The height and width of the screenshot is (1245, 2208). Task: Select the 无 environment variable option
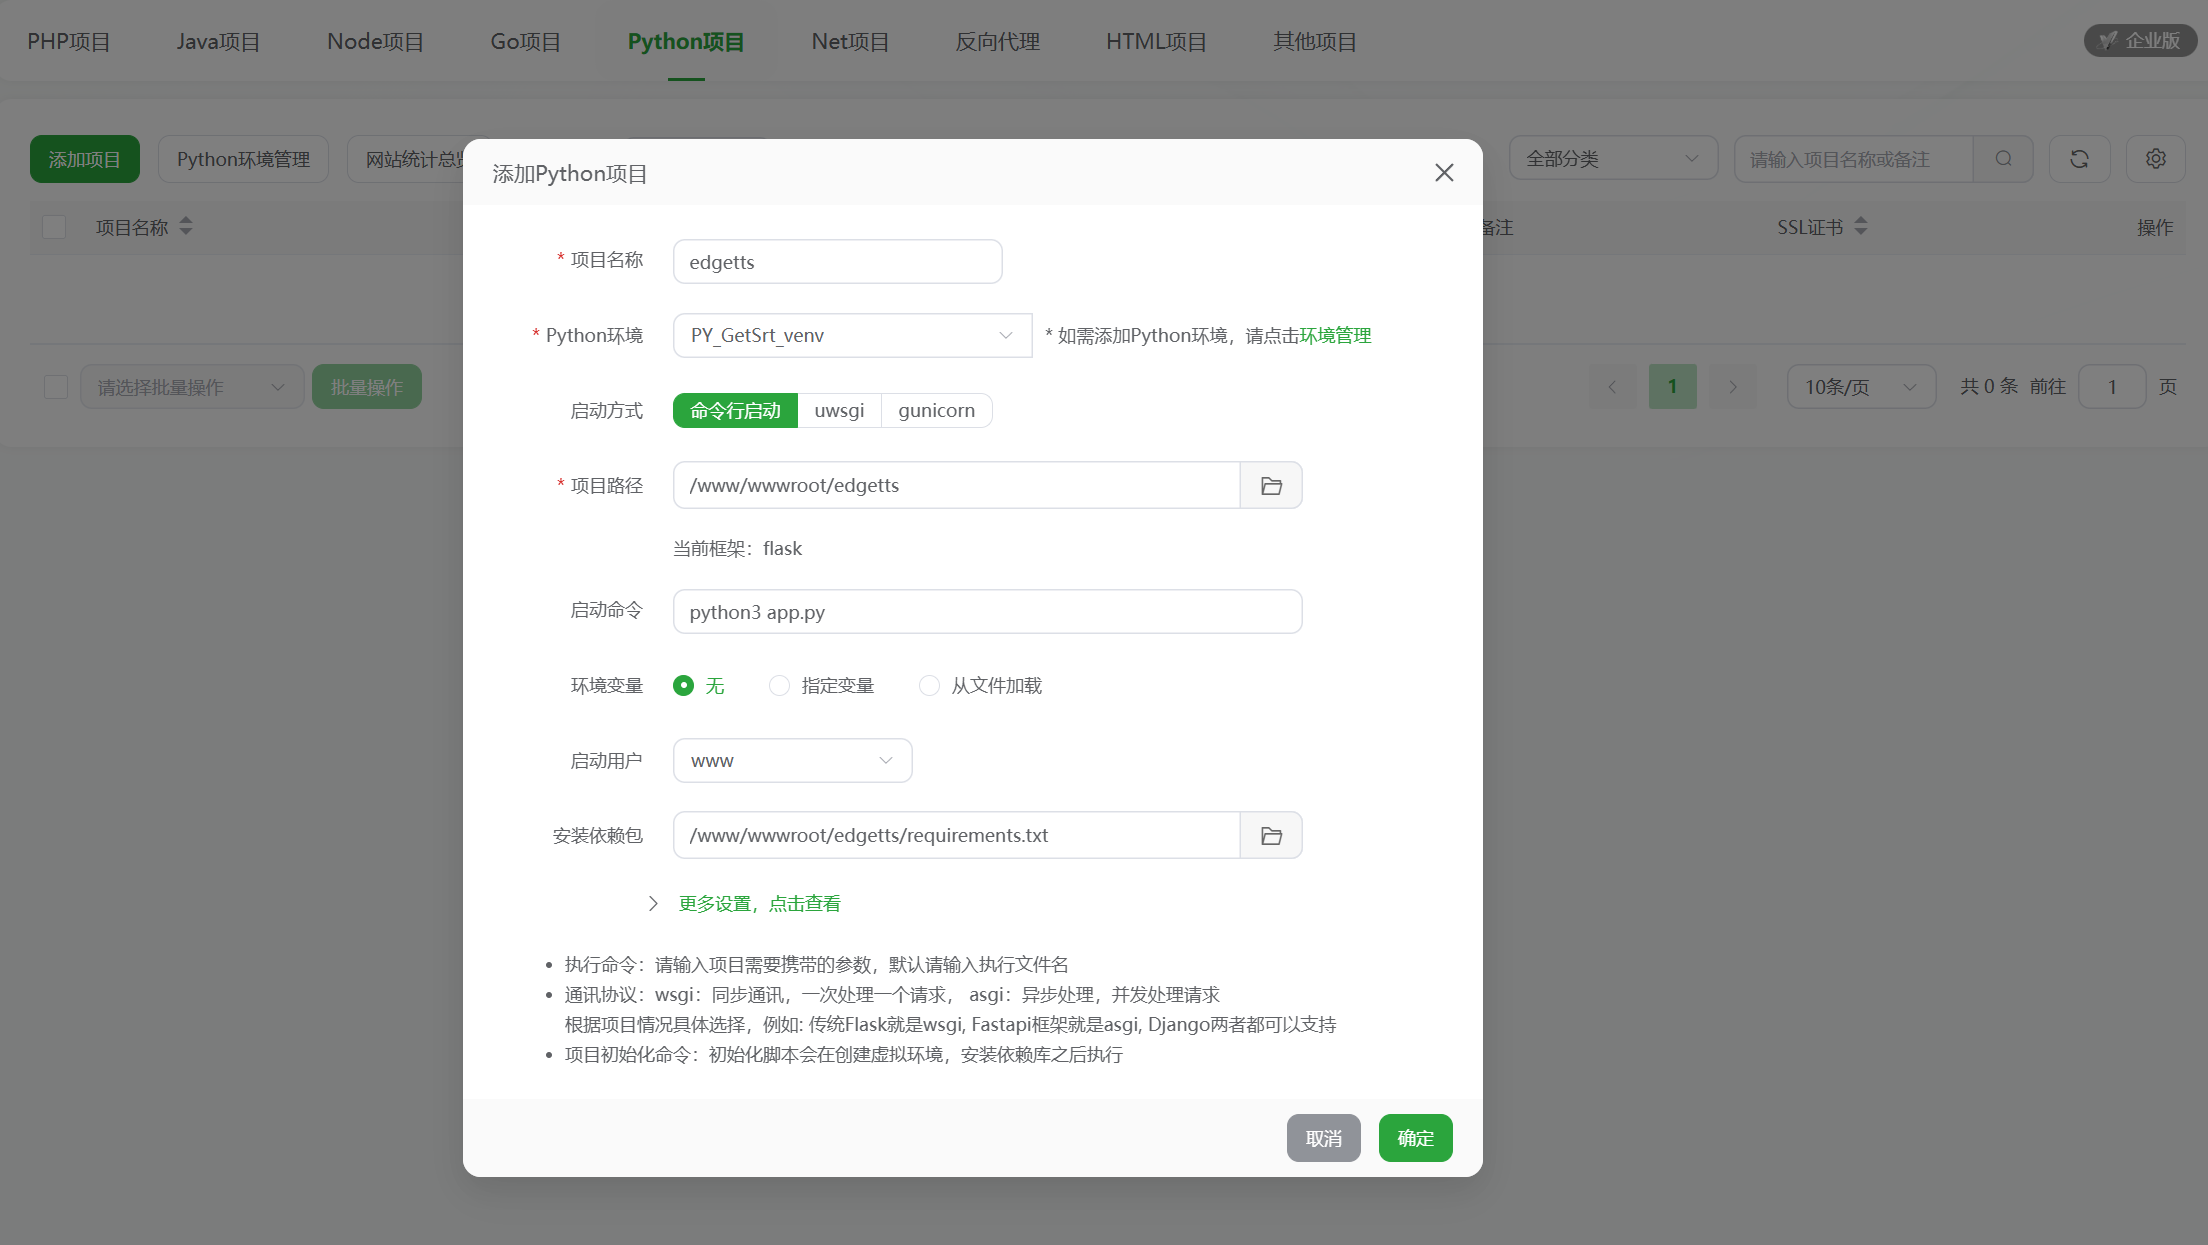pyautogui.click(x=683, y=685)
